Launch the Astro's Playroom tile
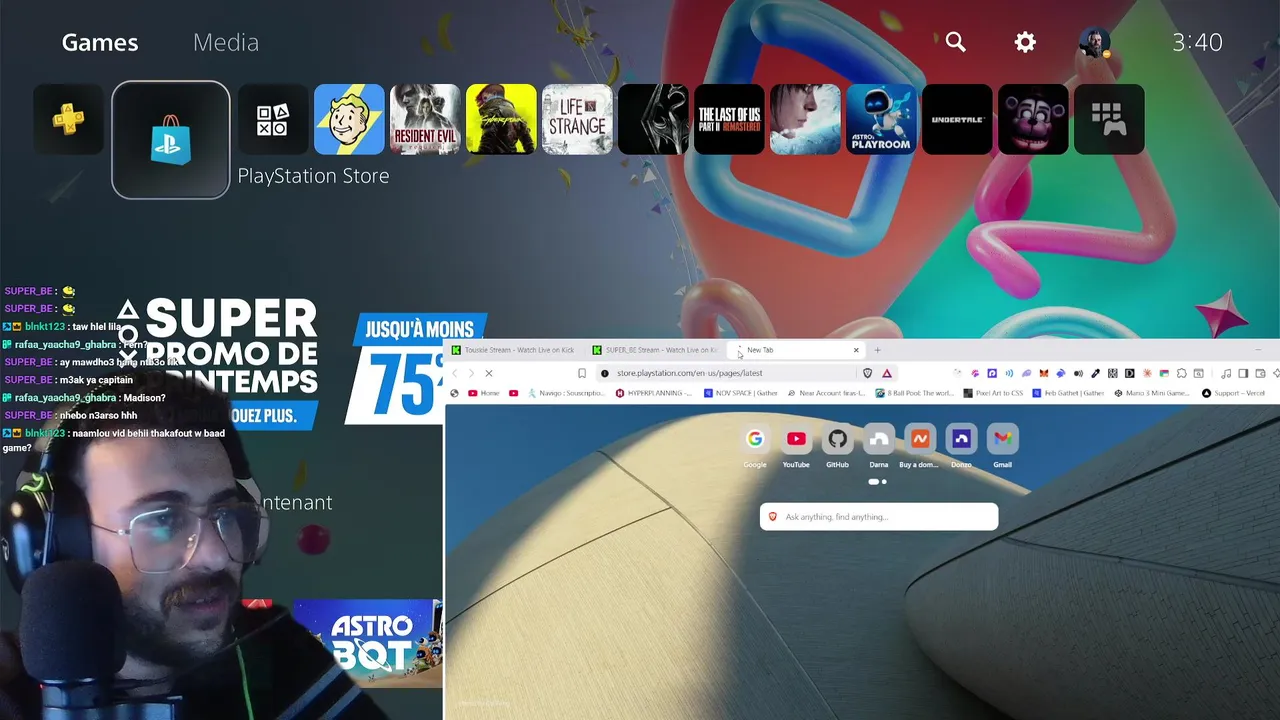This screenshot has height=720, width=1280. click(x=881, y=120)
